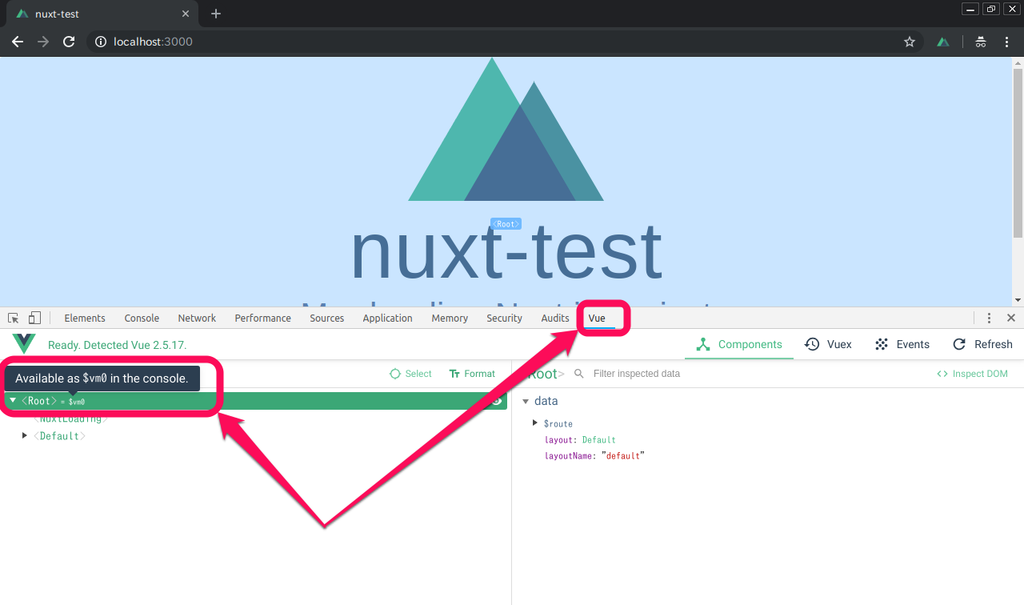
Task: Expand the $route property
Action: click(535, 423)
